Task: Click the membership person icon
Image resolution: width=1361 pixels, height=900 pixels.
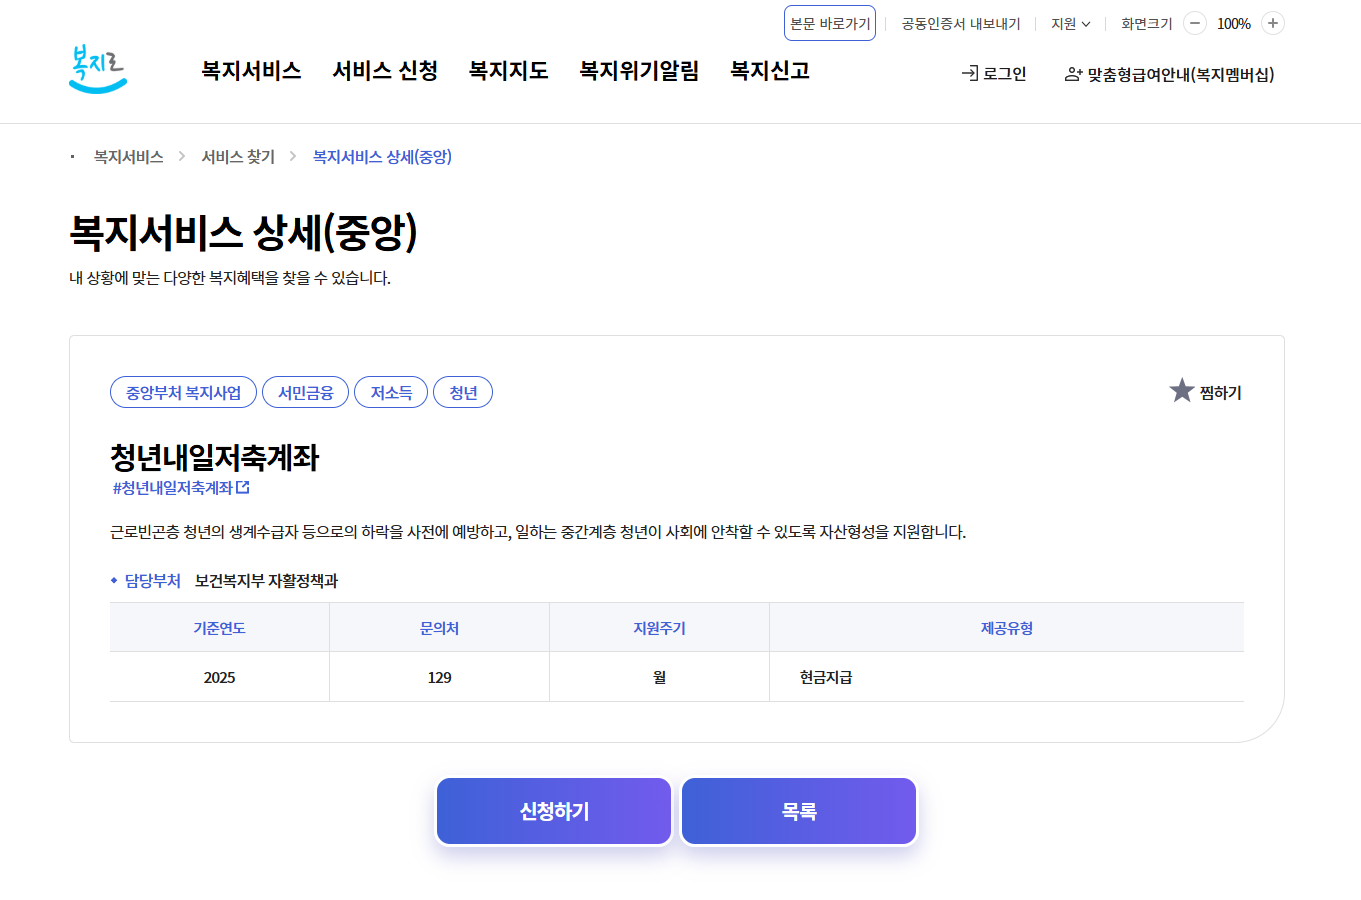Action: tap(1073, 74)
